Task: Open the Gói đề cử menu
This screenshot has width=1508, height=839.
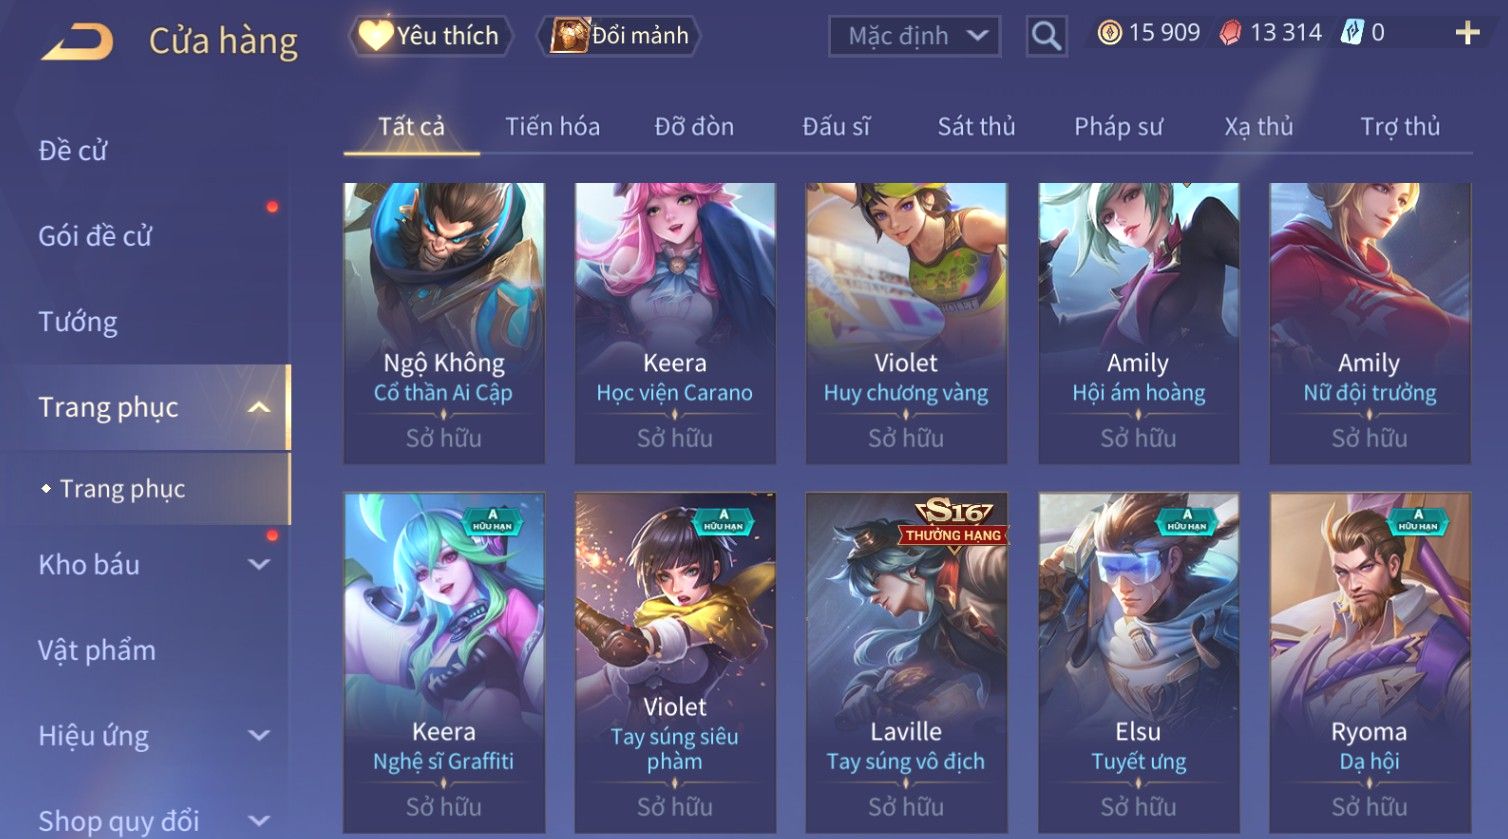Action: click(x=95, y=236)
